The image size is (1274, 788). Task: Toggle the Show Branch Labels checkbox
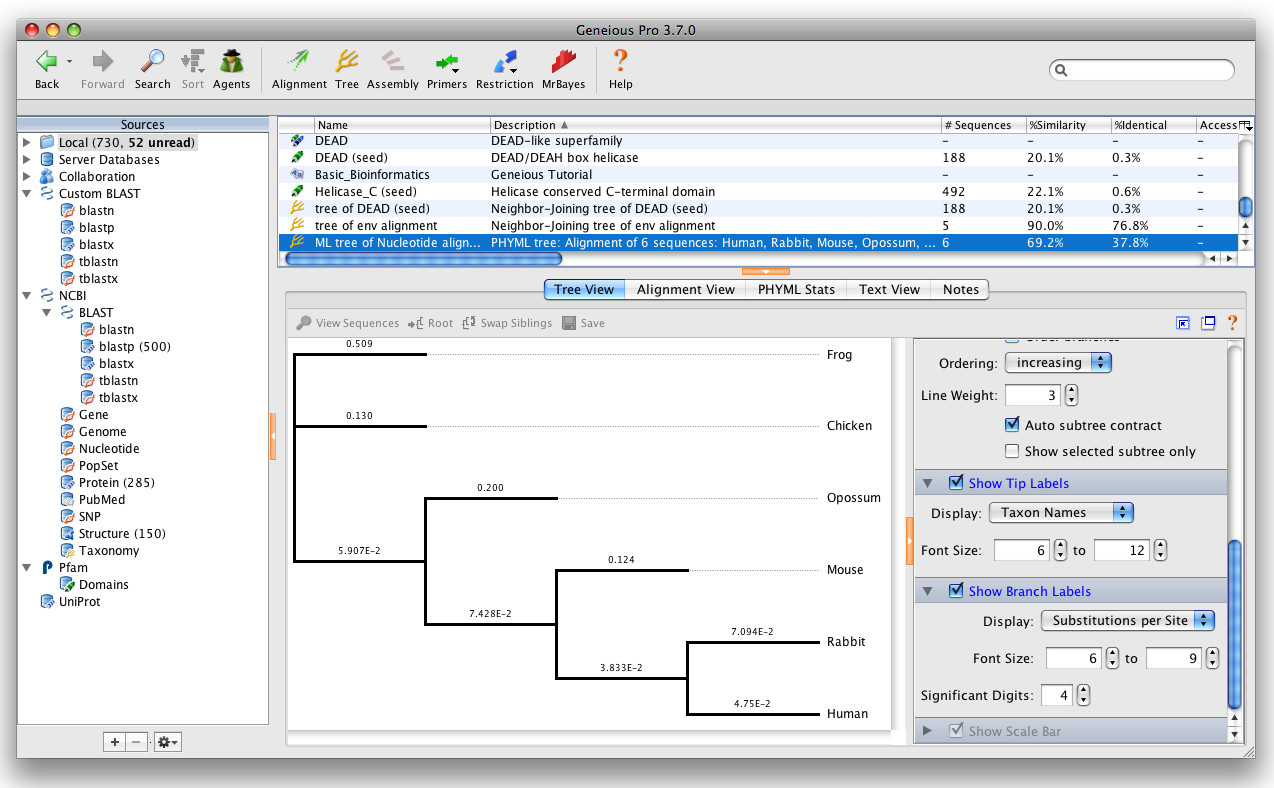point(956,591)
